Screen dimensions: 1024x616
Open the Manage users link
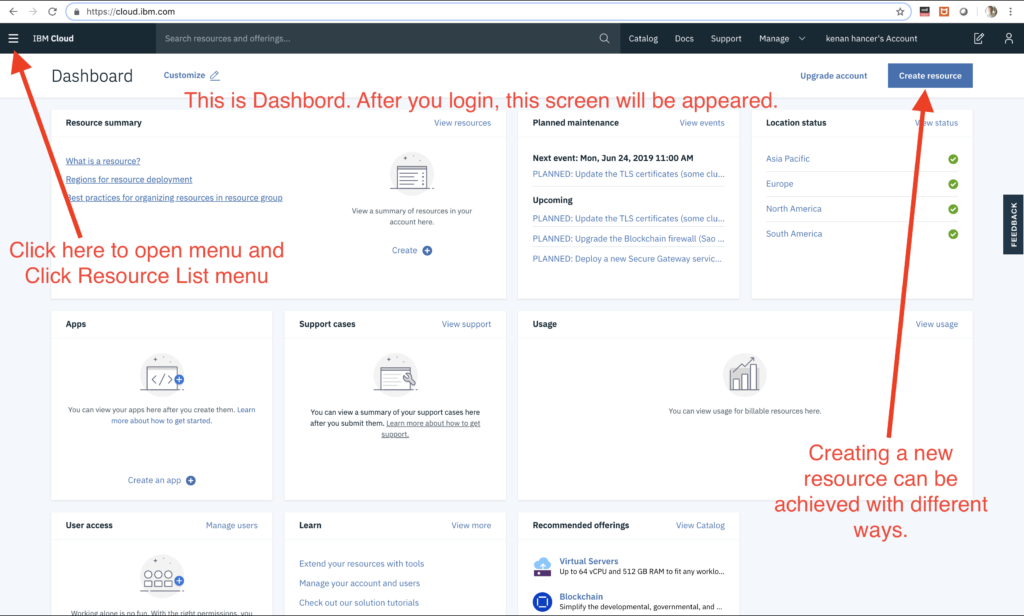(232, 525)
